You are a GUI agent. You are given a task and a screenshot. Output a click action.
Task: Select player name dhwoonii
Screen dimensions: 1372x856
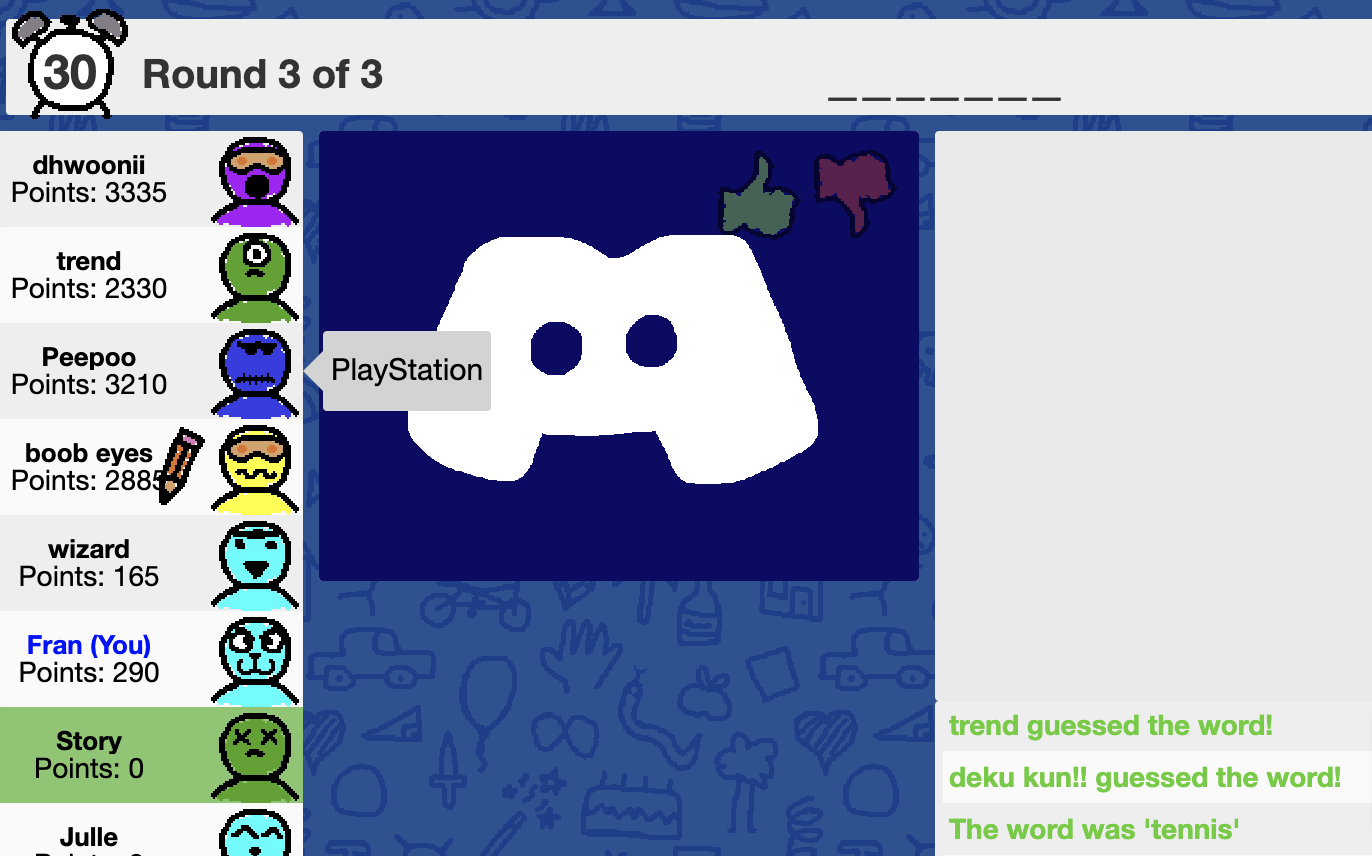click(x=89, y=165)
